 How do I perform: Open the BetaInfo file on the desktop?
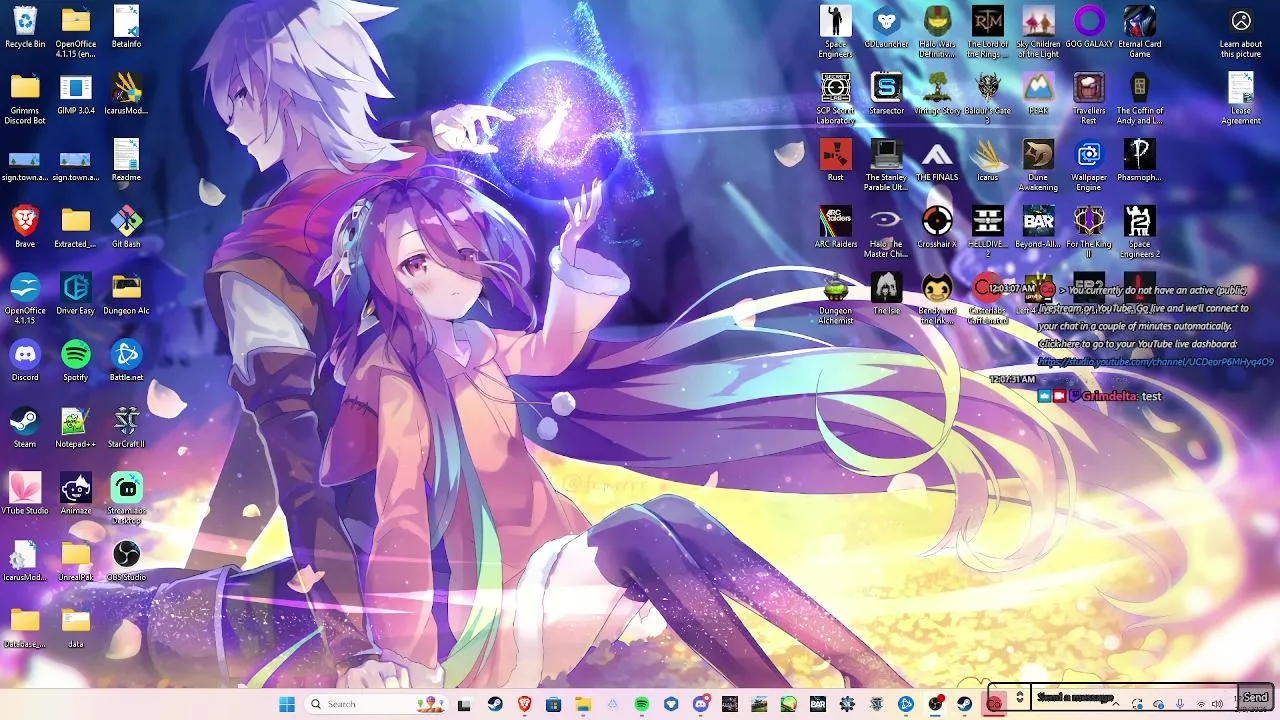126,27
